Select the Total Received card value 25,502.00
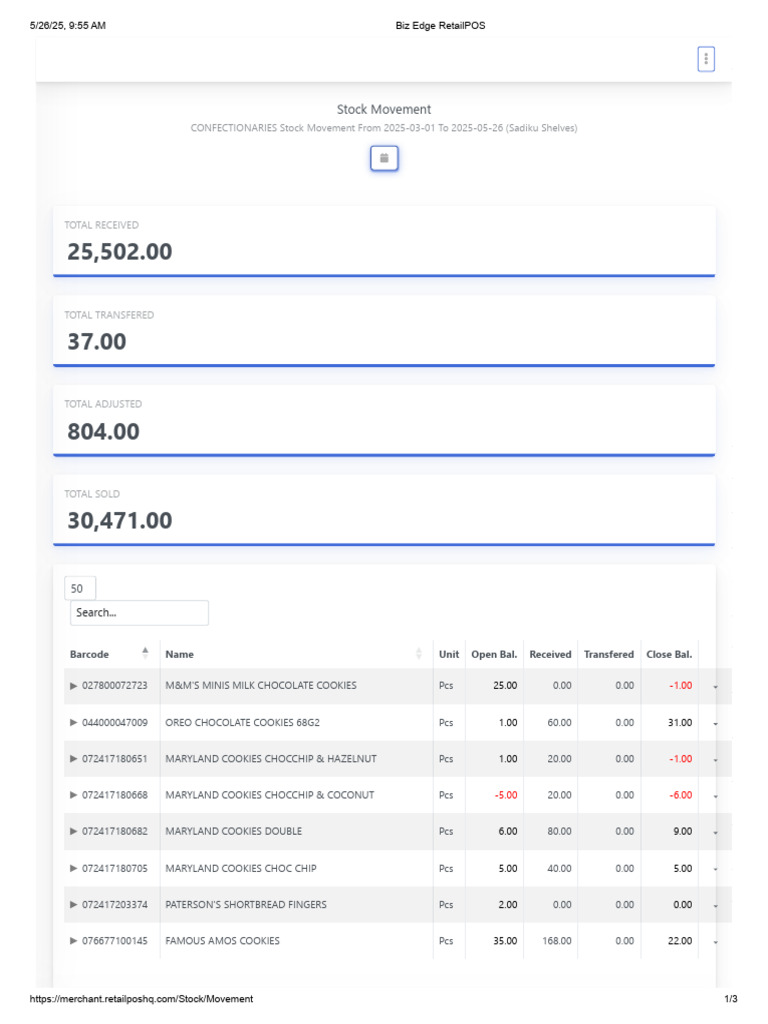Screen dimensions: 768x1024 [x=120, y=251]
